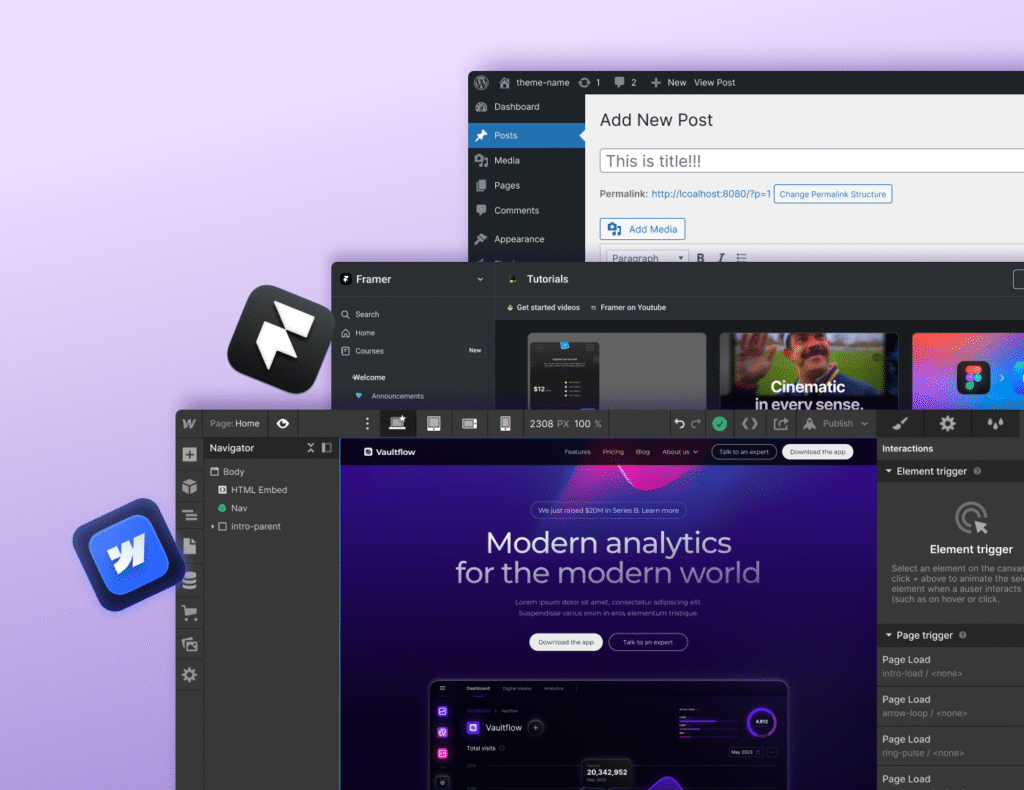
Task: Redo the last action in Webflow
Action: 696,424
